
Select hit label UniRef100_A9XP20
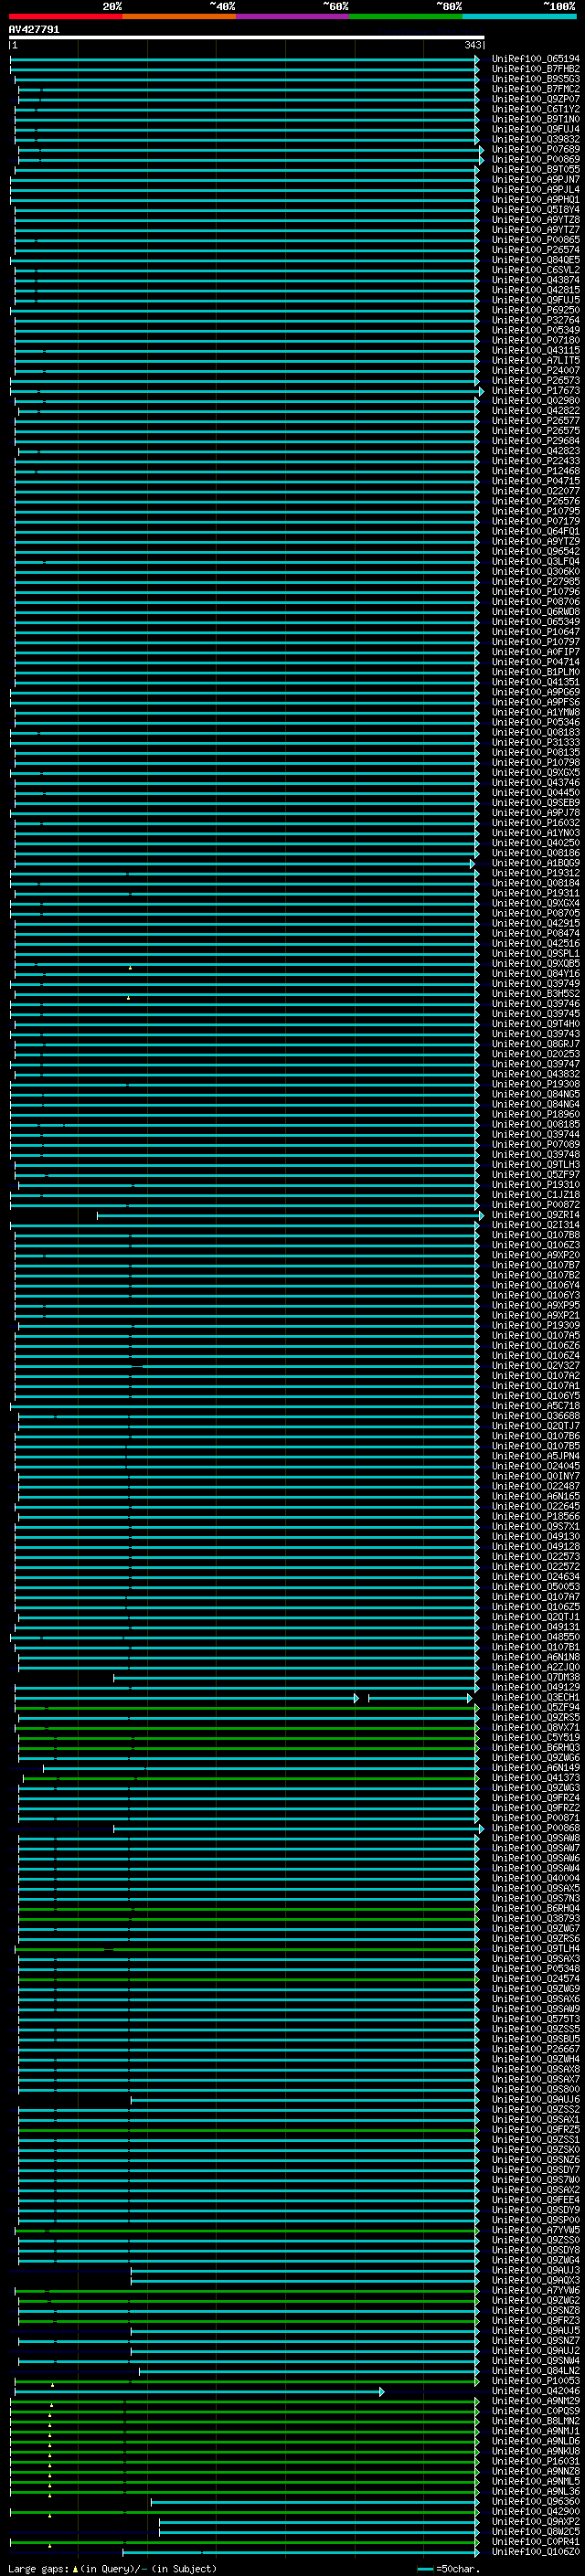535,1255
